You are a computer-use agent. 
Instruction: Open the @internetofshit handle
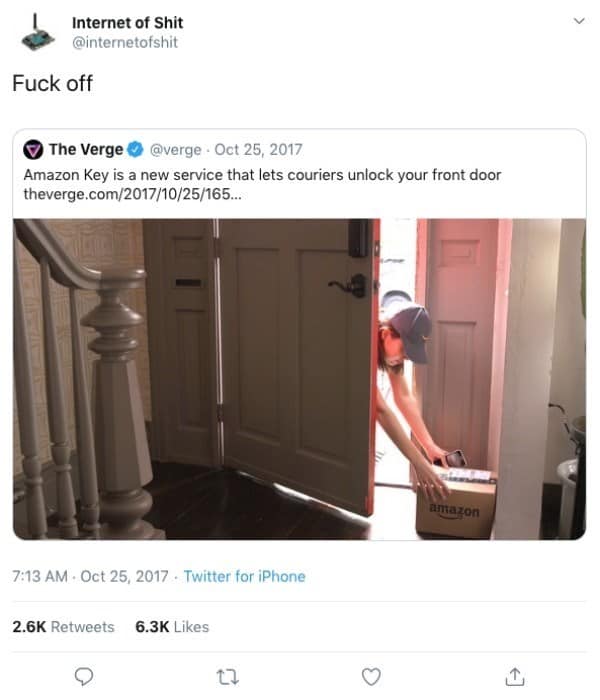coord(125,42)
